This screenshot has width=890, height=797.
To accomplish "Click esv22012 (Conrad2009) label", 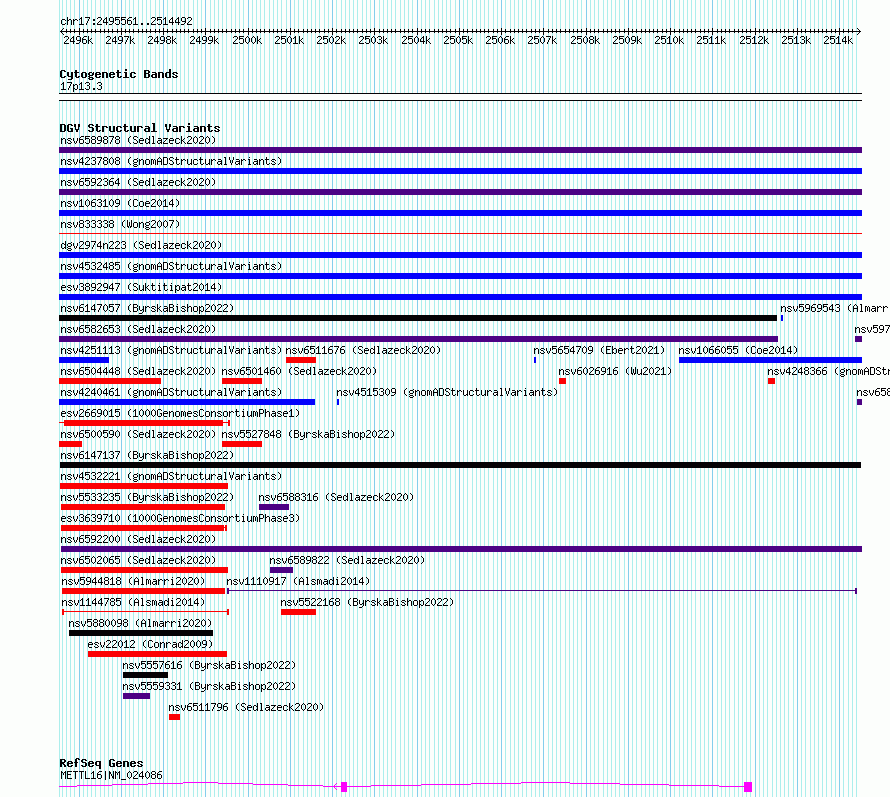I will coord(150,644).
